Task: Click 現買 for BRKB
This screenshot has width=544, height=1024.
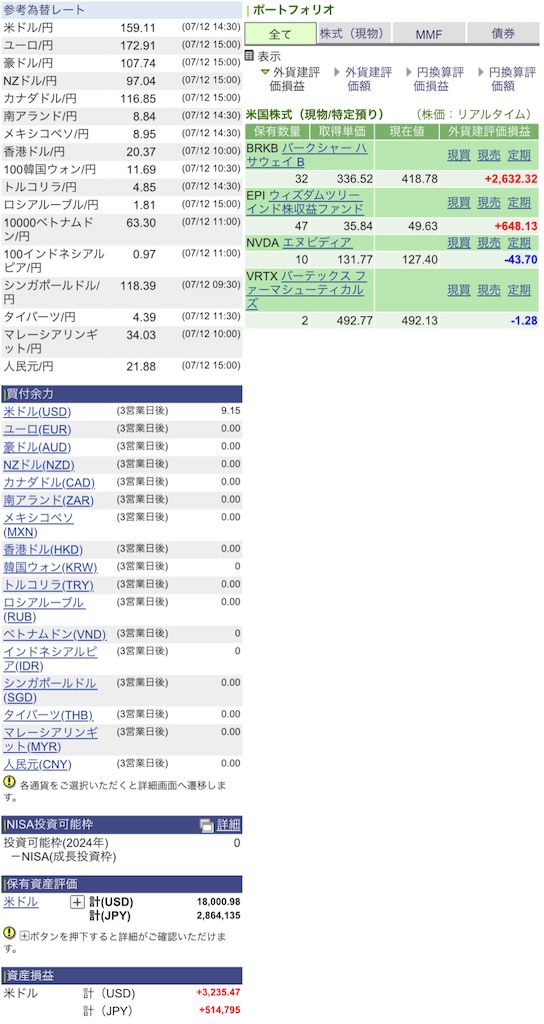Action: [458, 155]
